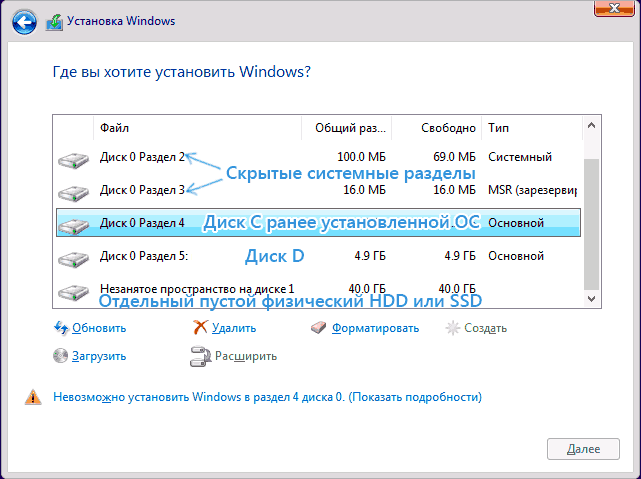Click the yellow warning triangle icon

[x=33, y=397]
